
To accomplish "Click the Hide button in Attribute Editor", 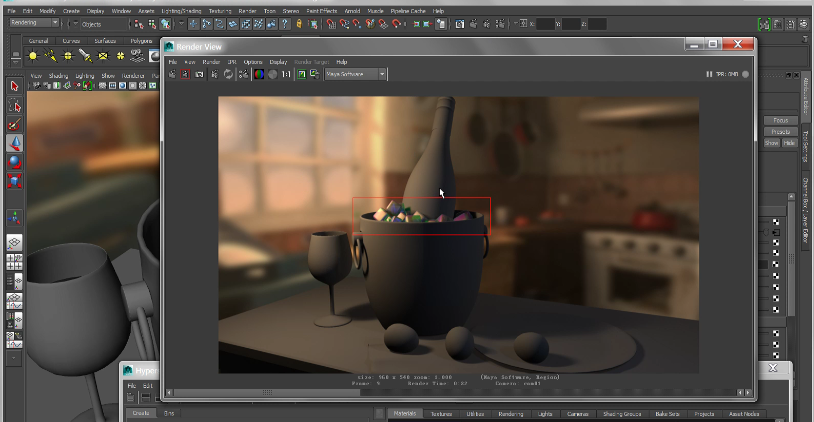I will coord(789,143).
